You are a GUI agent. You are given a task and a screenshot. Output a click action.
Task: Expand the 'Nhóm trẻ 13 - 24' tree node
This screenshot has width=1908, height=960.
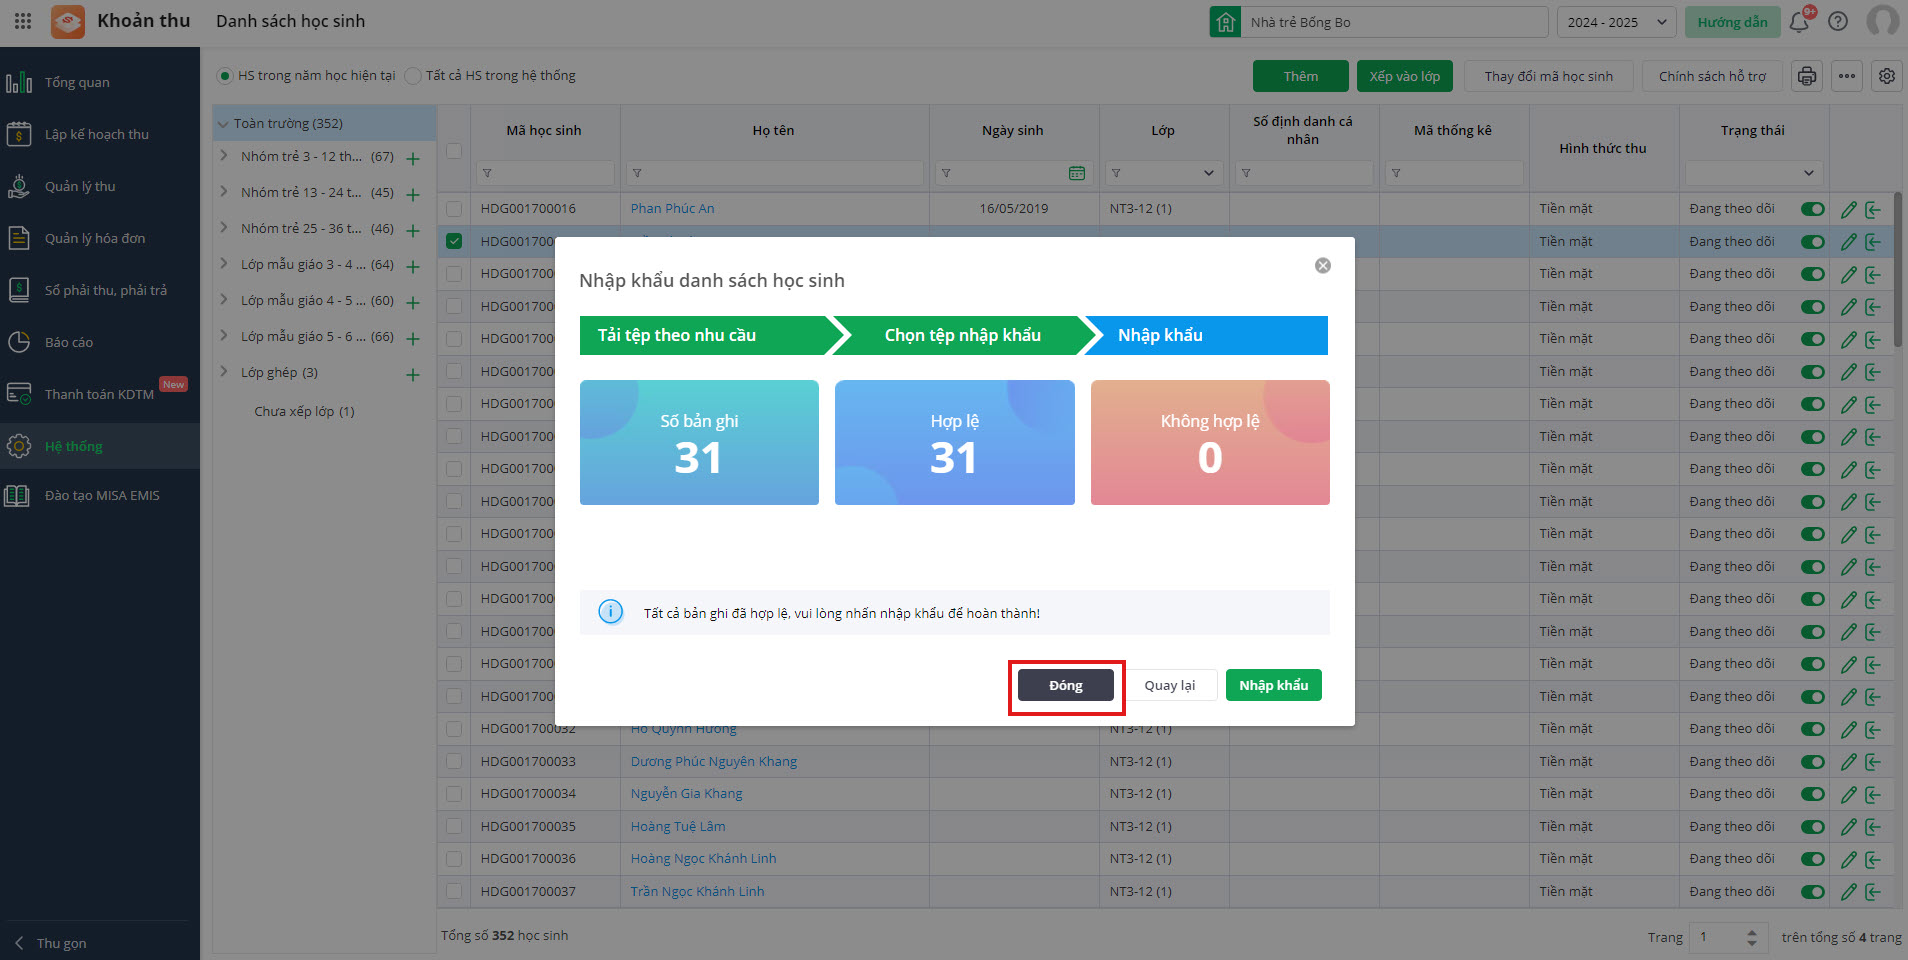pos(224,192)
